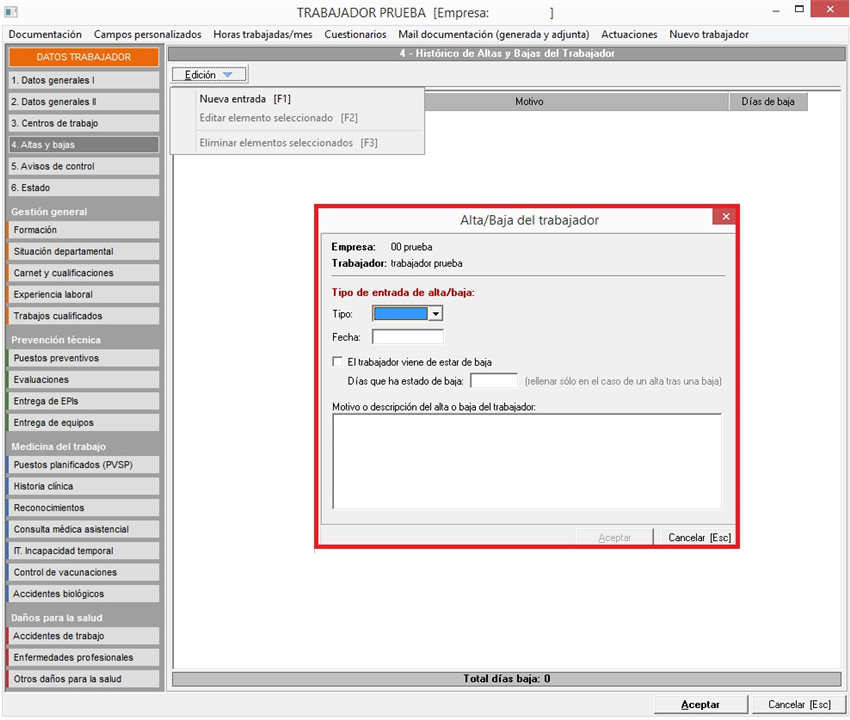The height and width of the screenshot is (720, 850).
Task: Open the Horas trabajadas/mes menu
Action: (263, 34)
